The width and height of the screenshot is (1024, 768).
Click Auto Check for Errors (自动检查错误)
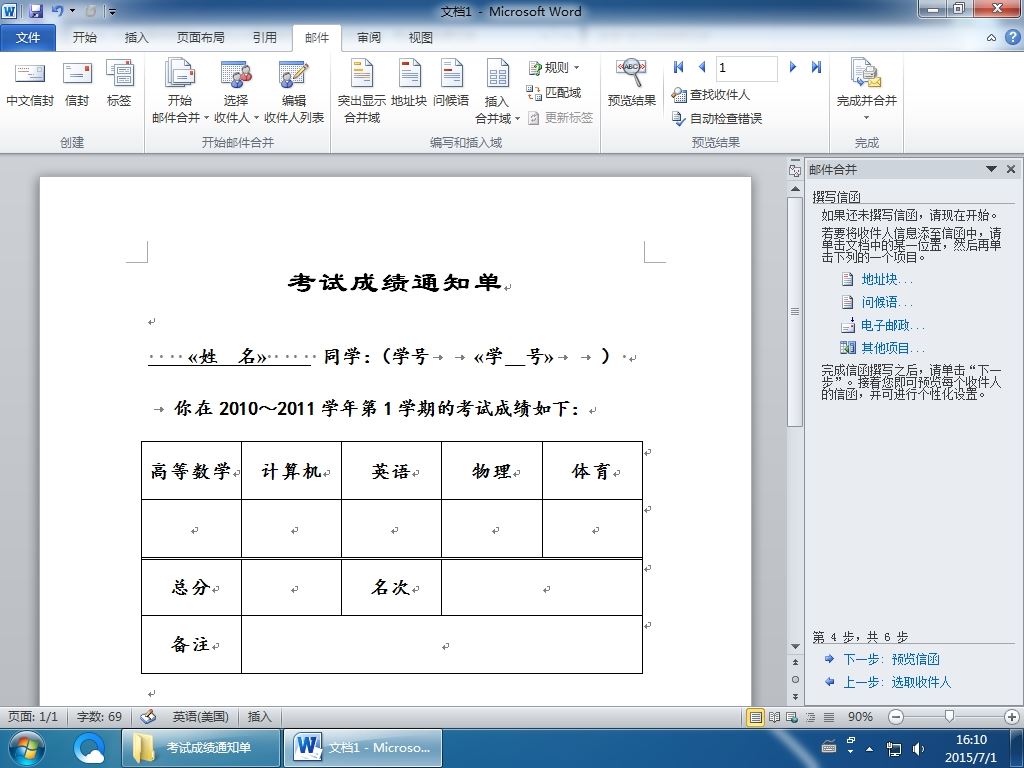(x=717, y=118)
